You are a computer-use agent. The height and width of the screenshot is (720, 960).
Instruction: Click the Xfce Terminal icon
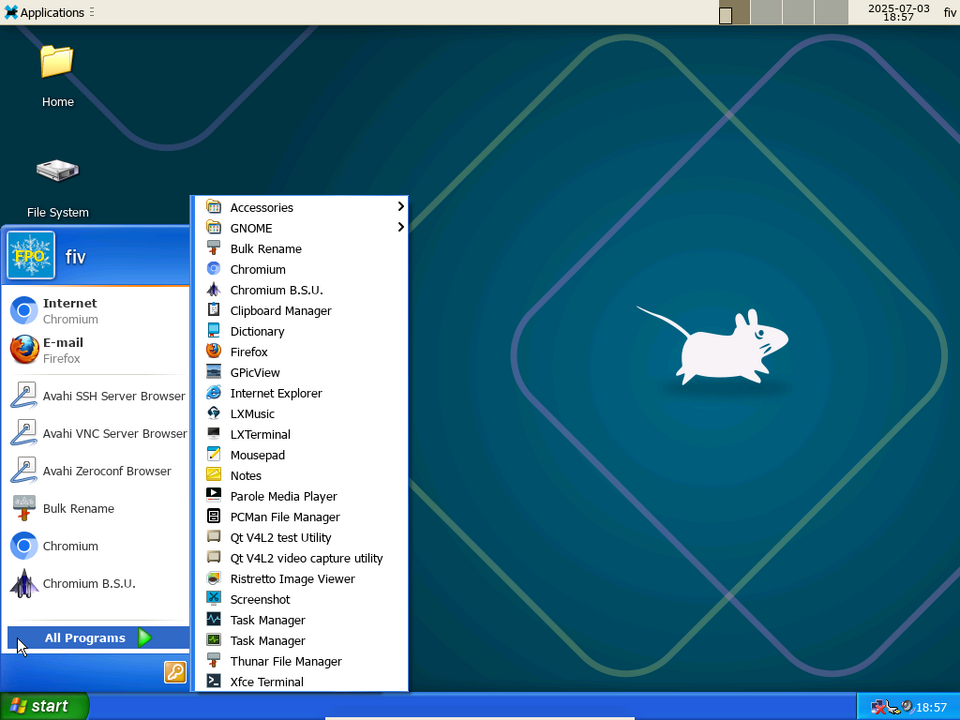[213, 681]
